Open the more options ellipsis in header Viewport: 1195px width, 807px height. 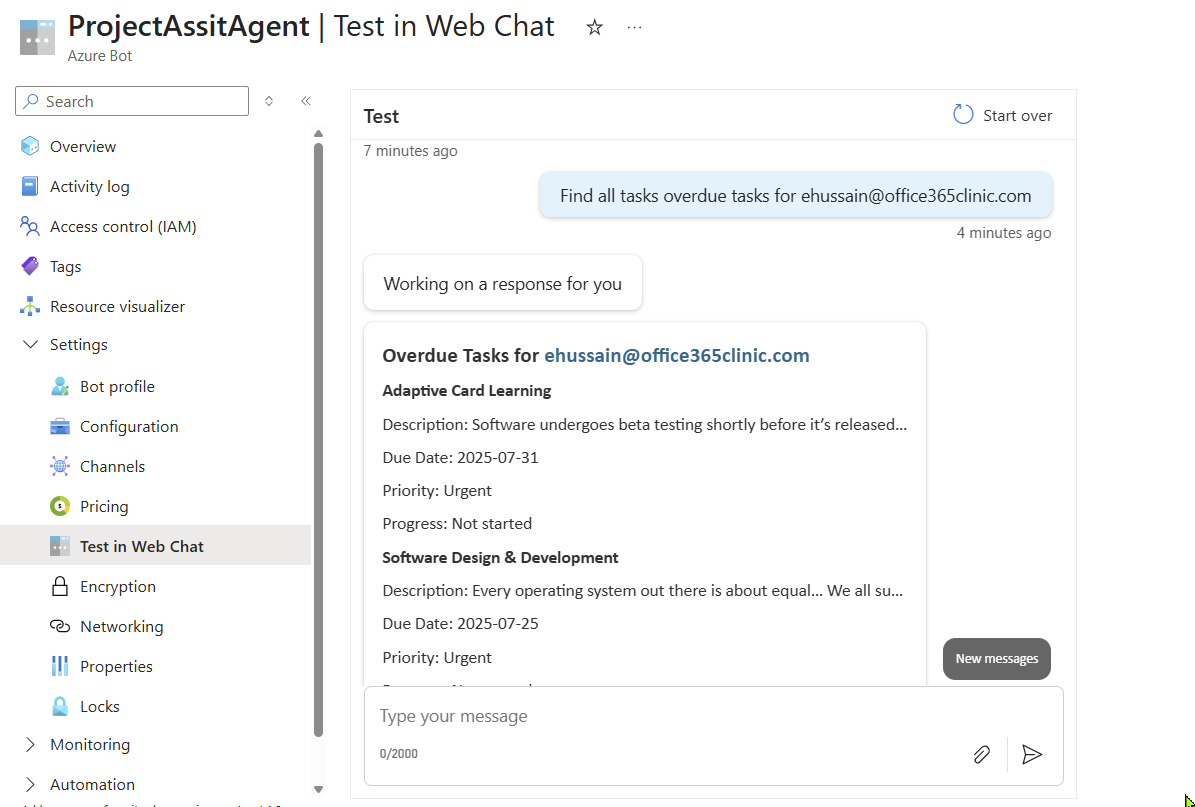634,27
